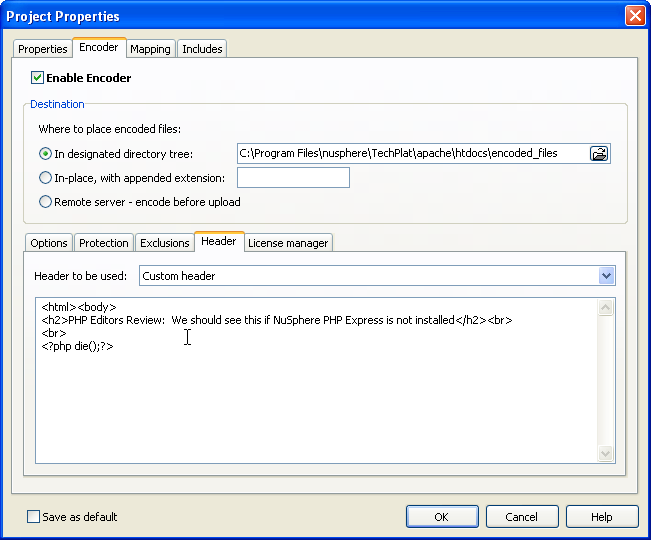Open the Protection sub-tab
This screenshot has height=540, width=651.
pos(104,243)
